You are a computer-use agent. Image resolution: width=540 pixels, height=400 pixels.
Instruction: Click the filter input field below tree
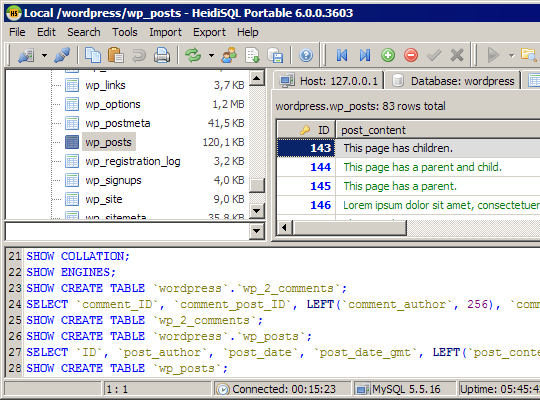(x=127, y=231)
